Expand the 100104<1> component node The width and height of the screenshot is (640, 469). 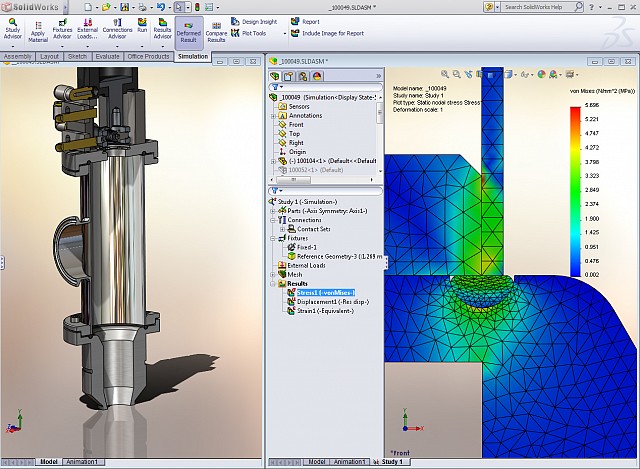pos(273,161)
